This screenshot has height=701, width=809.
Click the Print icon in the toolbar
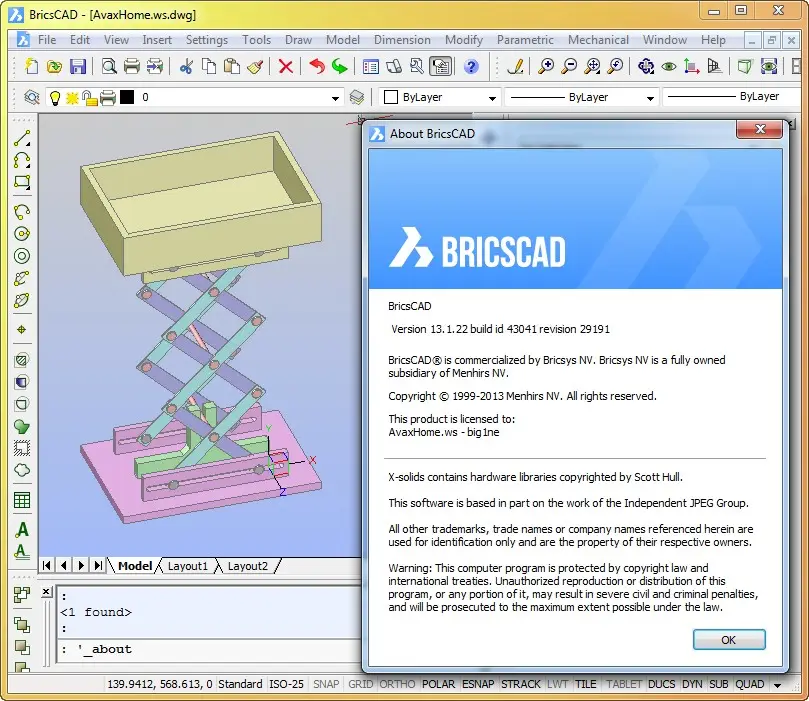tap(132, 67)
